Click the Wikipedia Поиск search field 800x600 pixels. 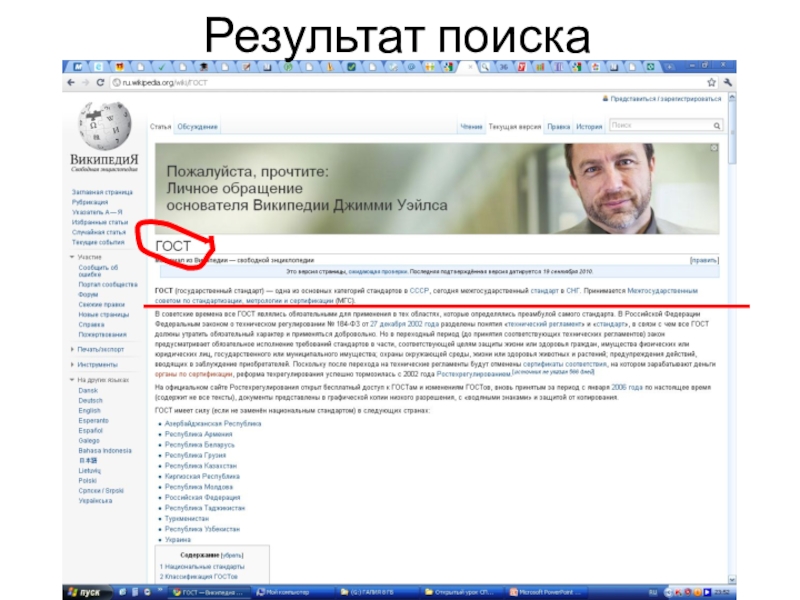coord(660,126)
